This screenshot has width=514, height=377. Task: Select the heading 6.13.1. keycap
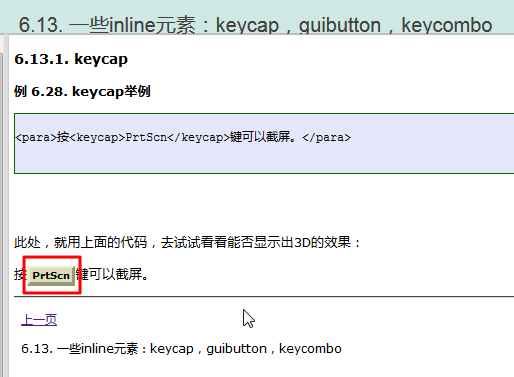click(x=71, y=59)
